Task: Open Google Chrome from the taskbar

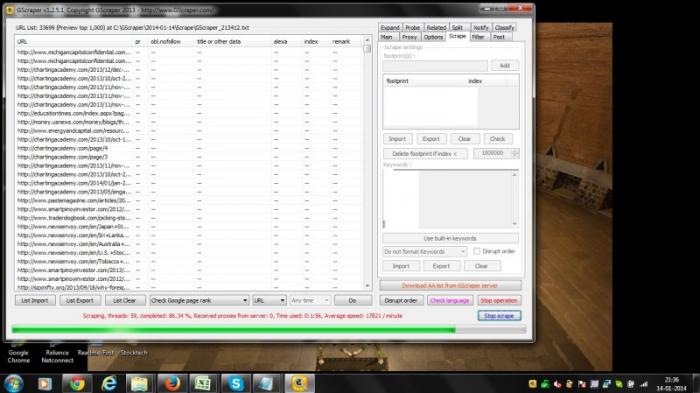Action: pyautogui.click(x=77, y=383)
